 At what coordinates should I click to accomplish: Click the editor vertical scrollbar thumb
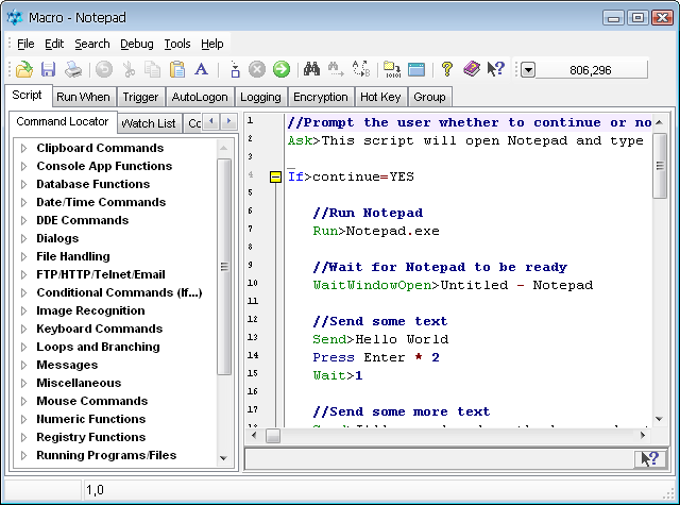click(x=660, y=166)
